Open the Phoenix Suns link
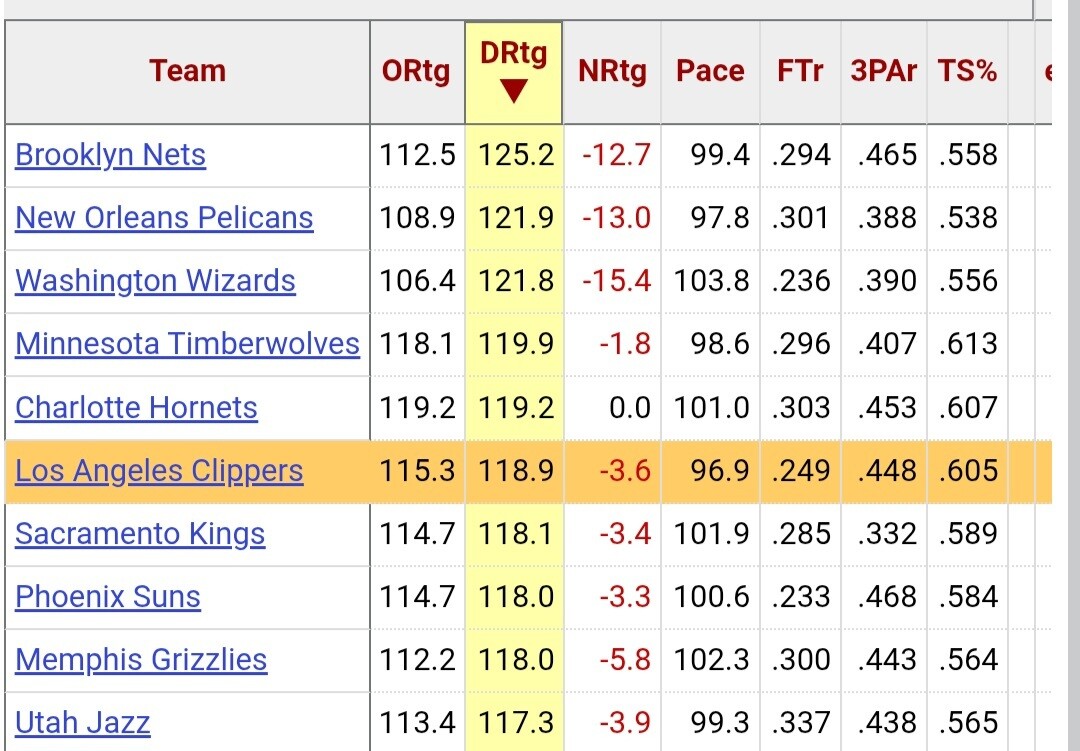 (x=108, y=597)
